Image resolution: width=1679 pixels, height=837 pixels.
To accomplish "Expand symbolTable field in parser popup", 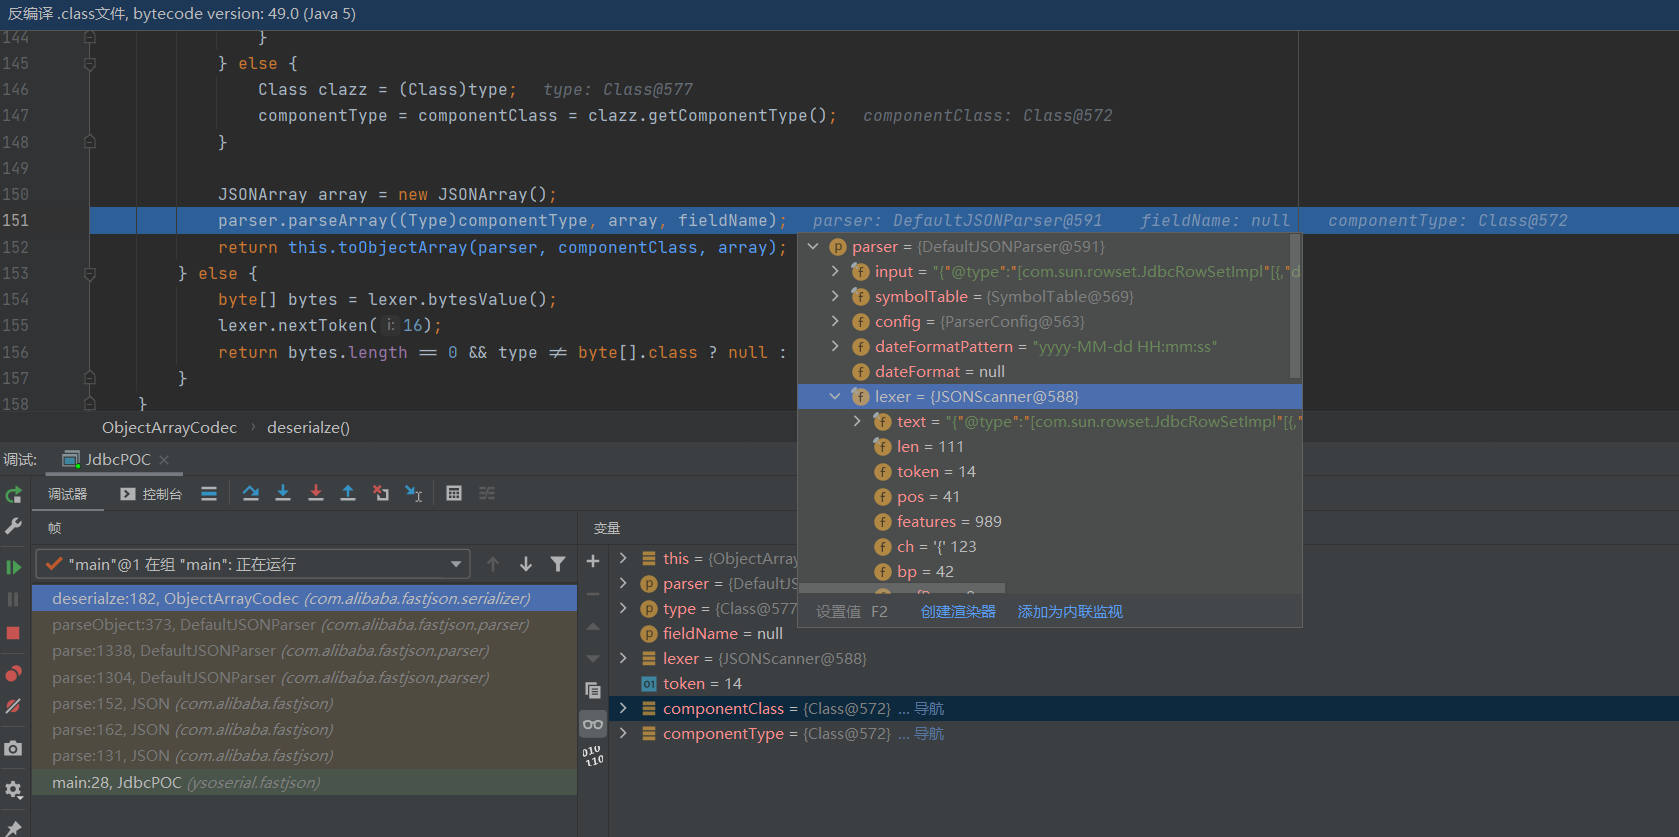I will (x=835, y=296).
